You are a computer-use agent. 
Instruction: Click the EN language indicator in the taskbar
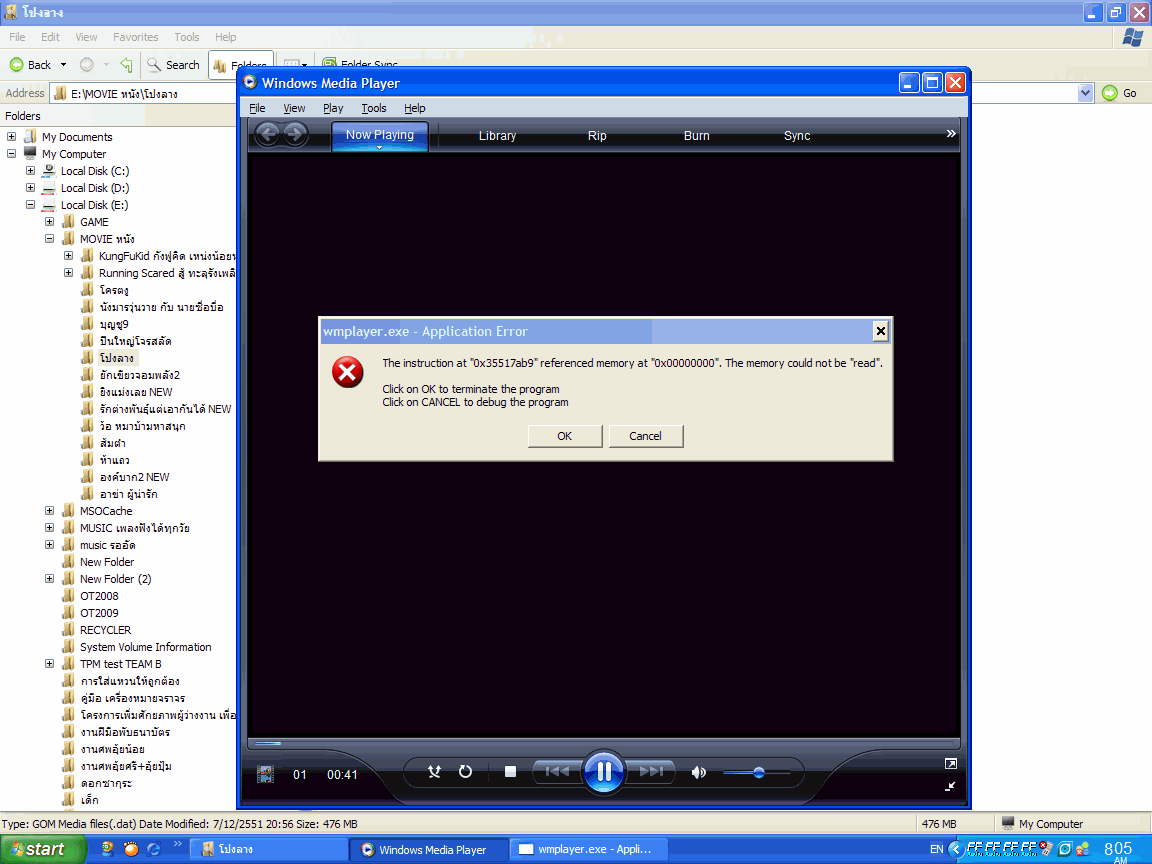[937, 849]
